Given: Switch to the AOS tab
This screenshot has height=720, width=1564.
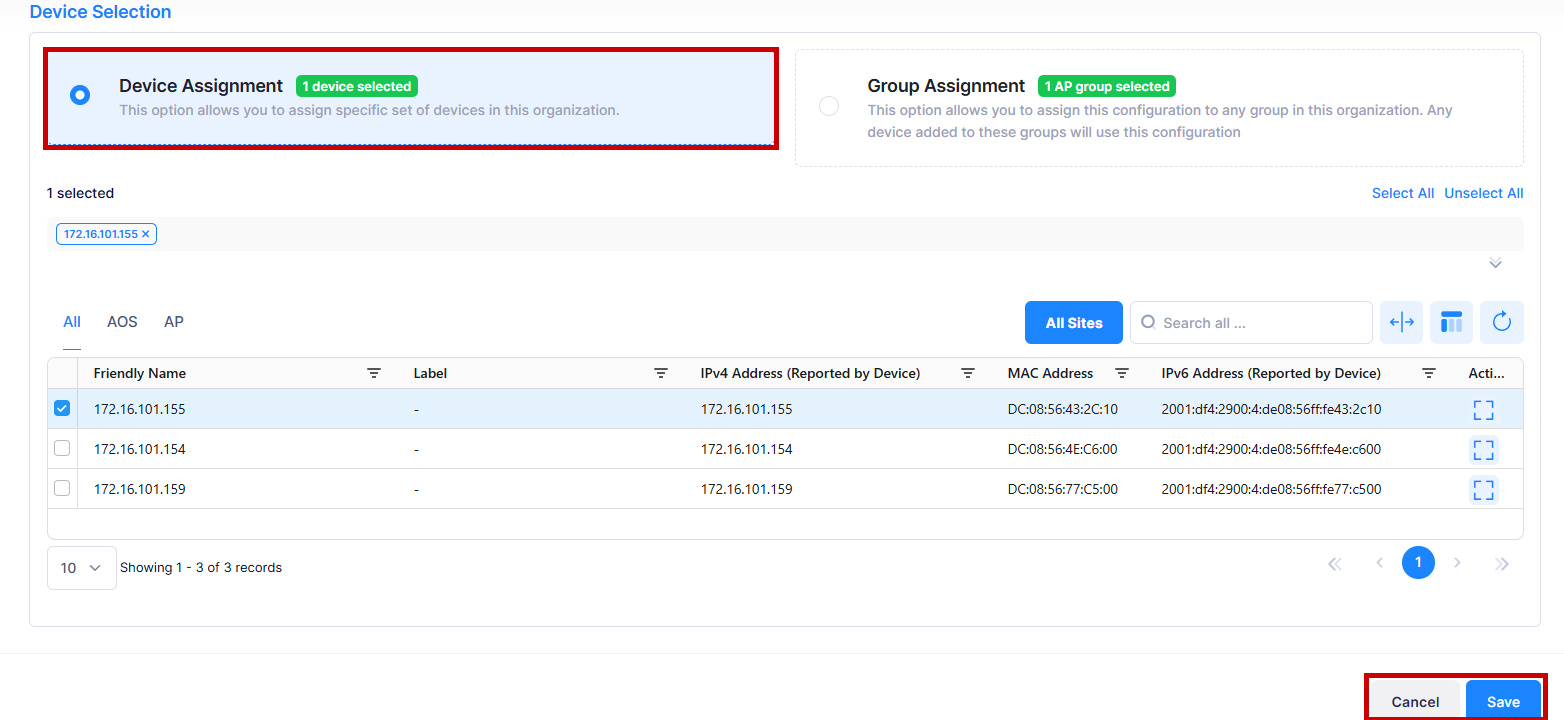Looking at the screenshot, I should pyautogui.click(x=122, y=321).
